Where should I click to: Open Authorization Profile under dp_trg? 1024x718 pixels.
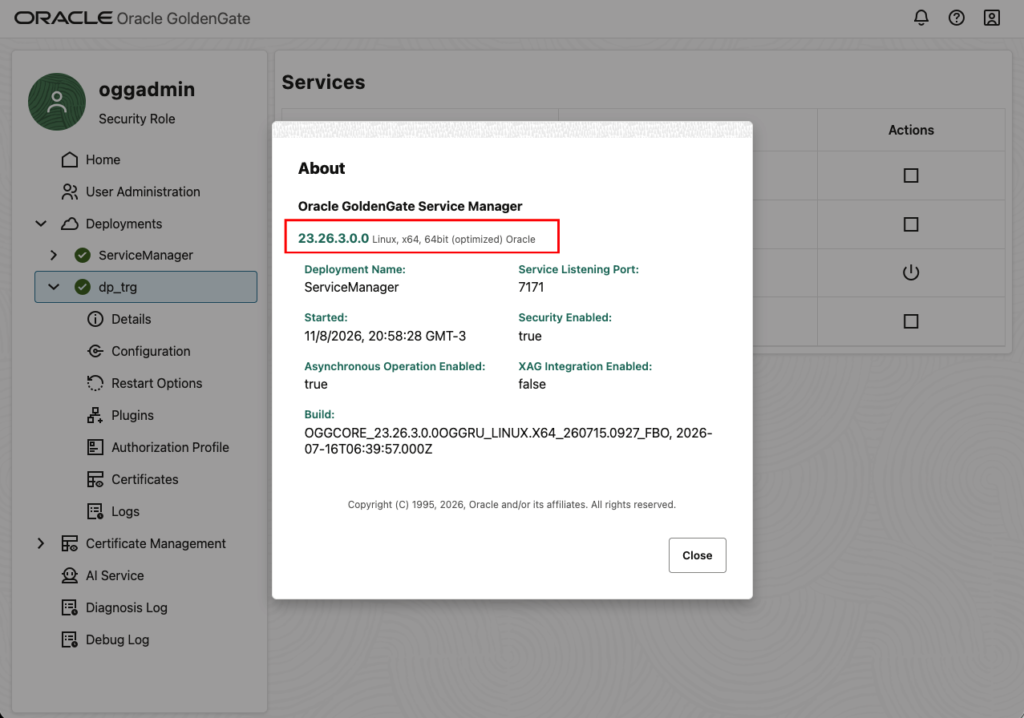pos(170,447)
